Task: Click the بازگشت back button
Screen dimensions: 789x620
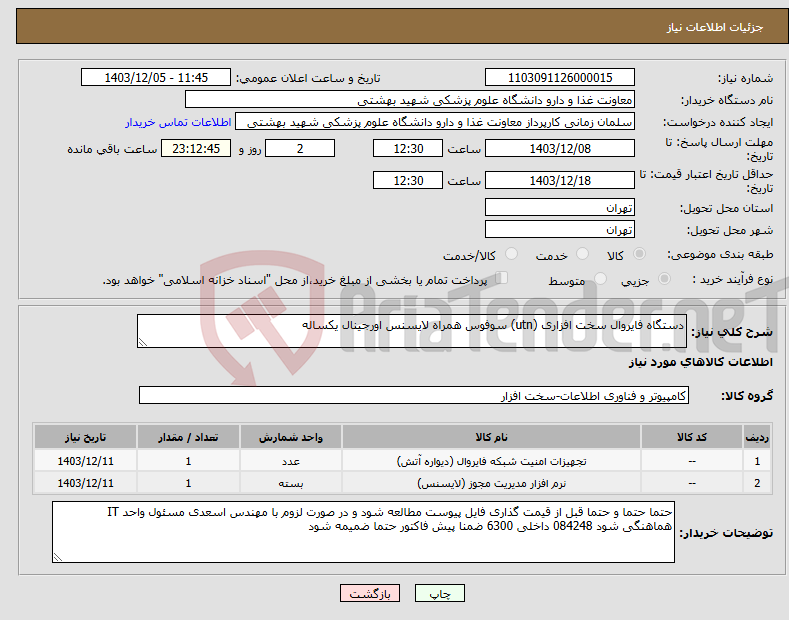Action: click(x=370, y=593)
